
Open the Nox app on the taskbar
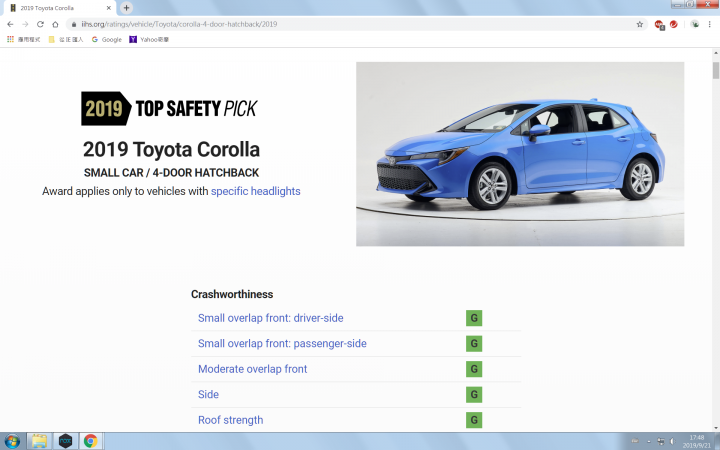(65, 441)
